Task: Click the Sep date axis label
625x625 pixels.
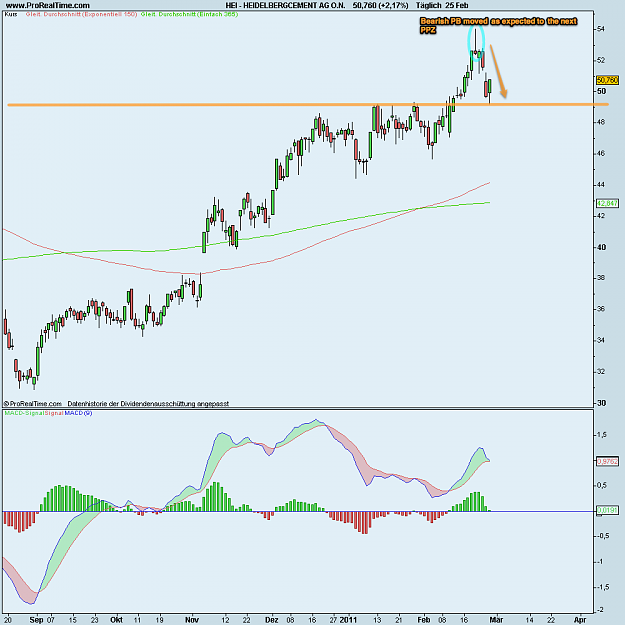Action: pyautogui.click(x=36, y=620)
